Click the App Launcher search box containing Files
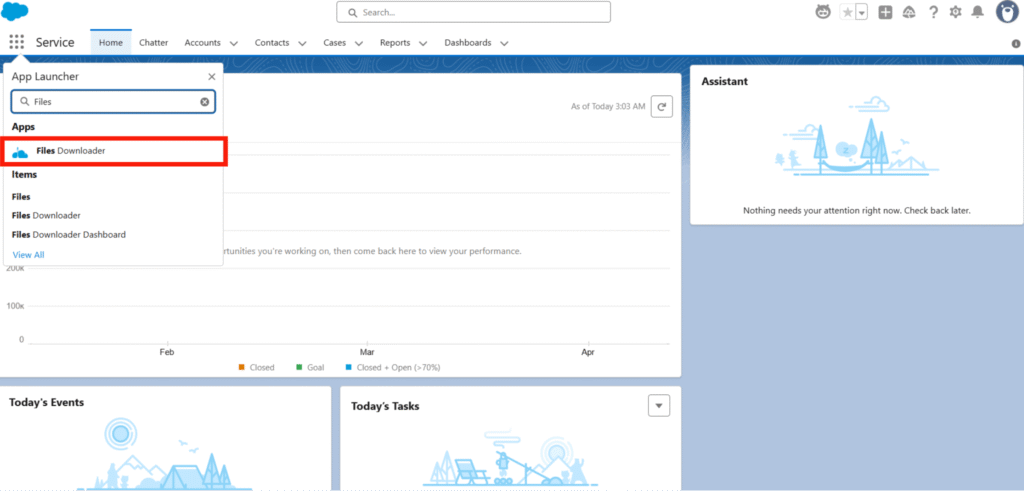The image size is (1024, 495). click(x=113, y=102)
